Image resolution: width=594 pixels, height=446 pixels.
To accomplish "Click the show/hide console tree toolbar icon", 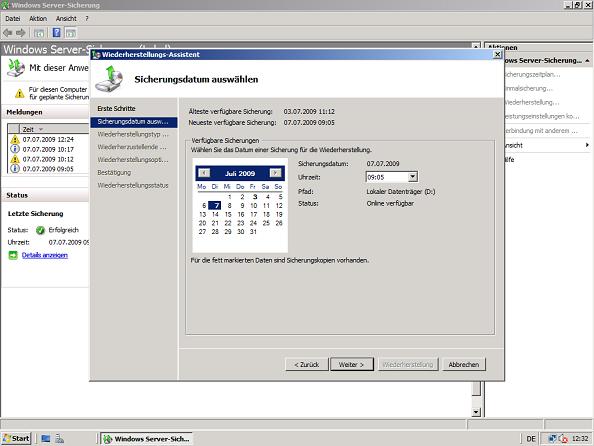I will tap(39, 33).
